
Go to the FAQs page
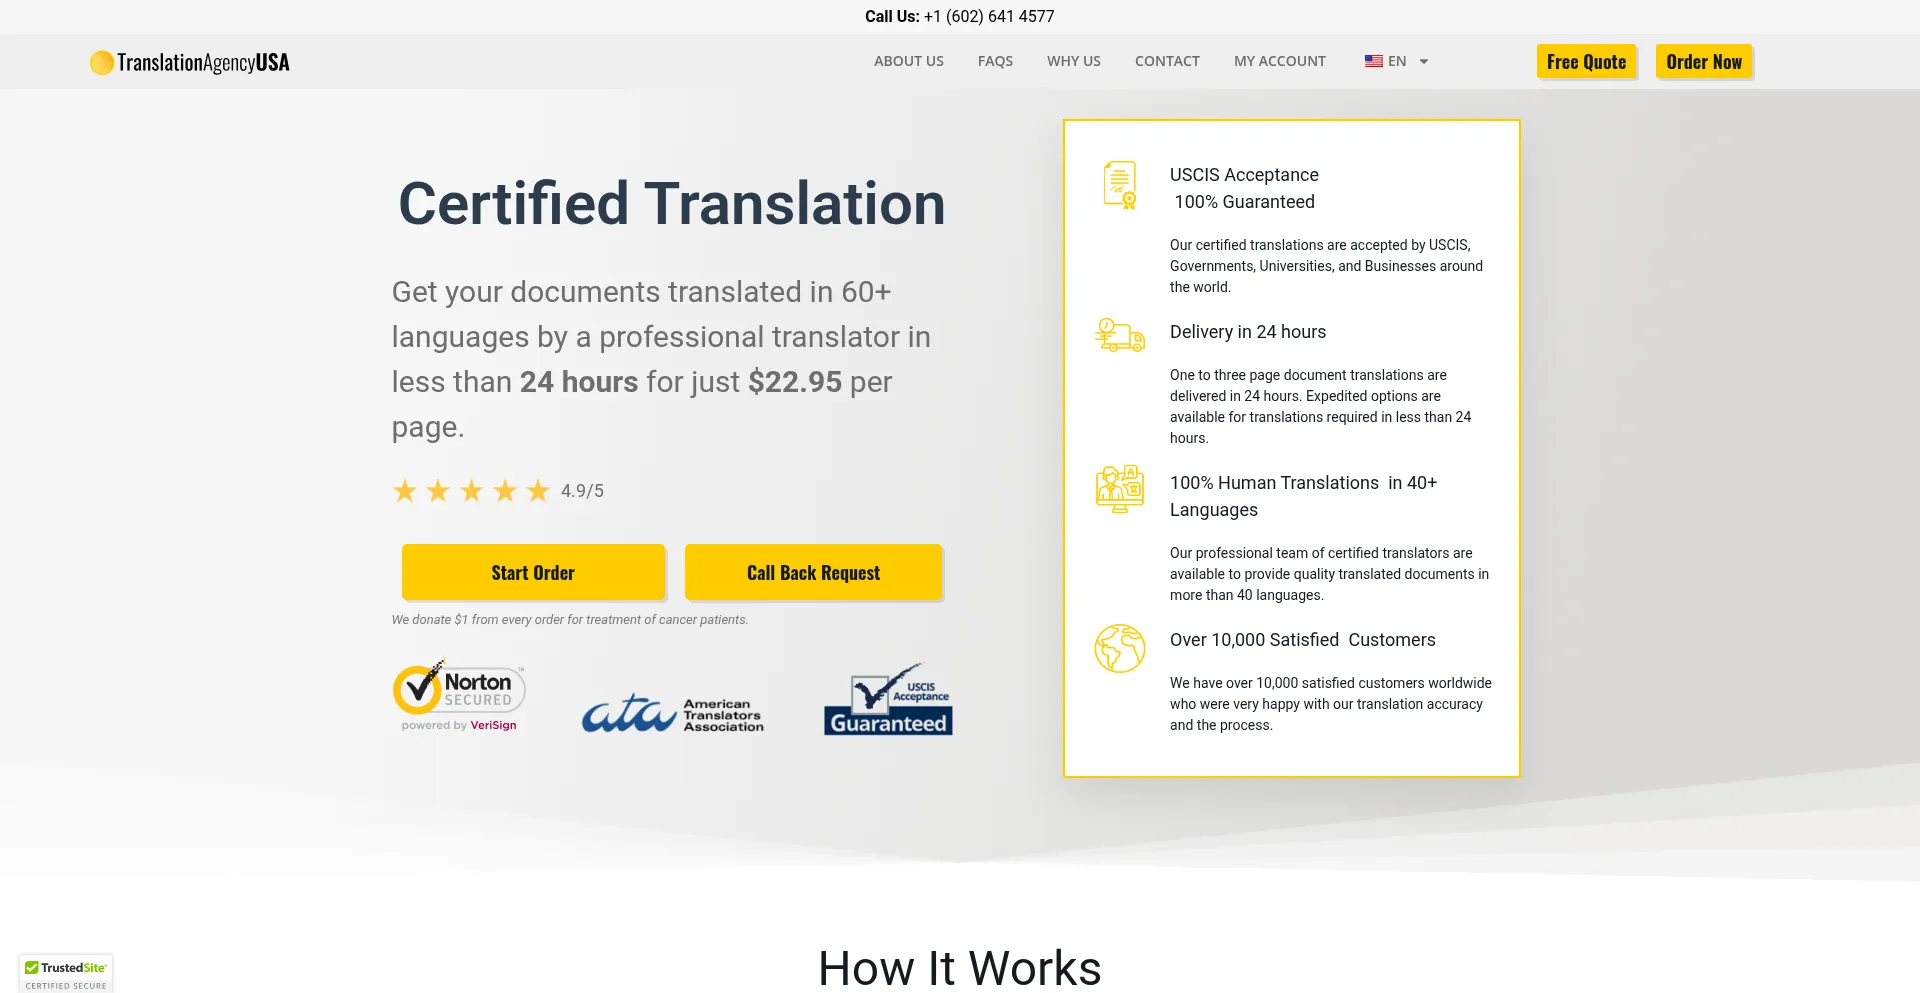[x=995, y=61]
